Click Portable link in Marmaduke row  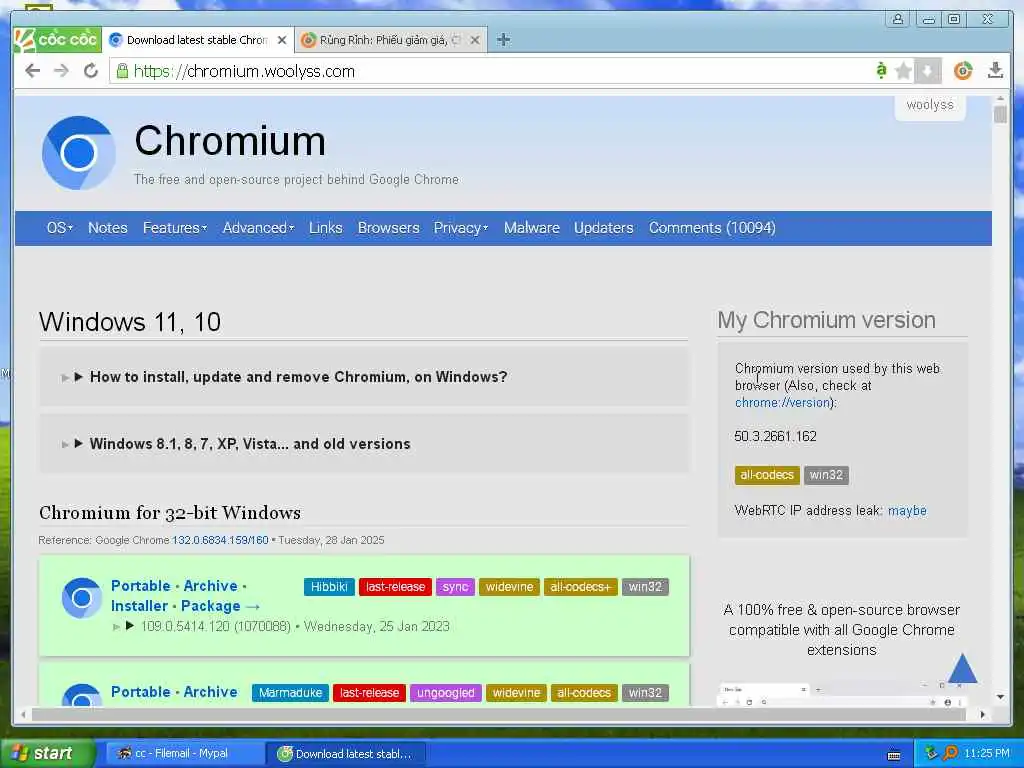click(x=140, y=692)
